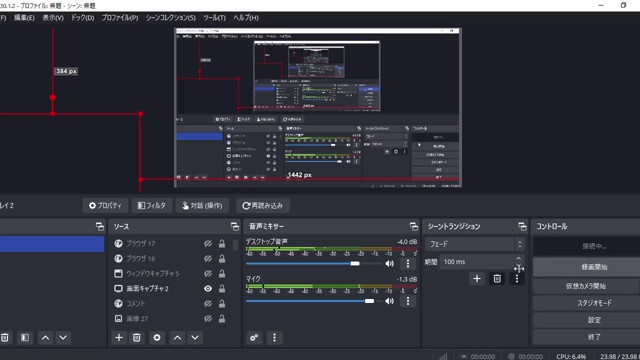Show the ウィンドウキャプチャ 5 source
Image resolution: width=640 pixels, height=360 pixels.
click(208, 273)
